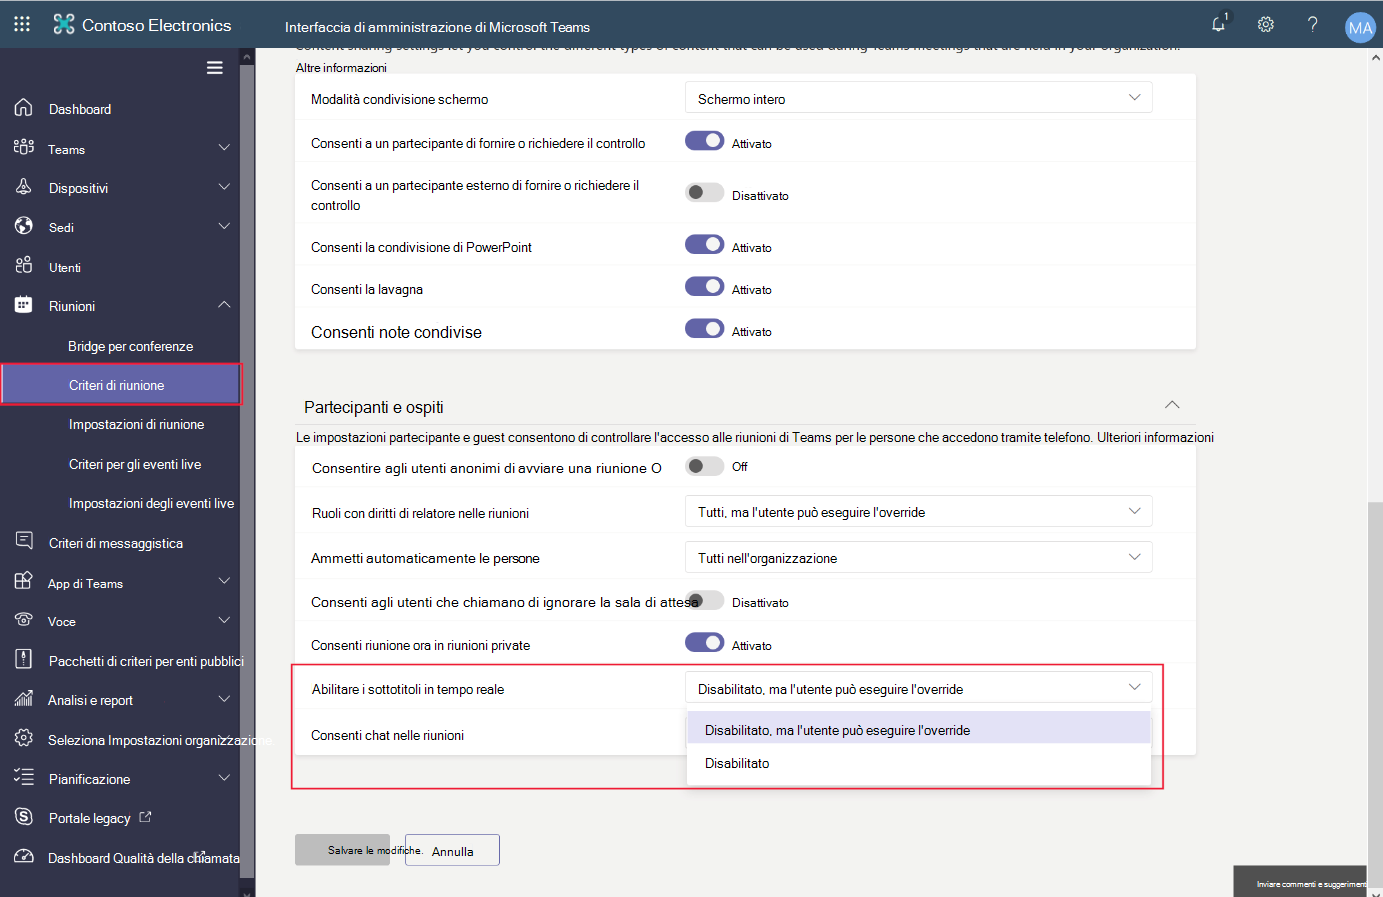
Task: Open Criteri per gli eventi live
Action: click(x=135, y=464)
